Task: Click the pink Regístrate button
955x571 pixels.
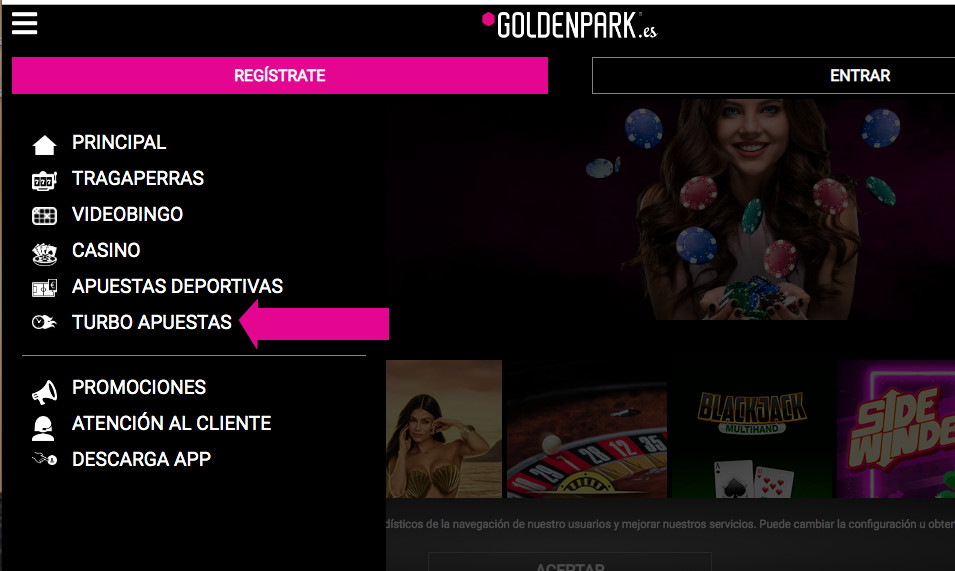Action: [280, 75]
